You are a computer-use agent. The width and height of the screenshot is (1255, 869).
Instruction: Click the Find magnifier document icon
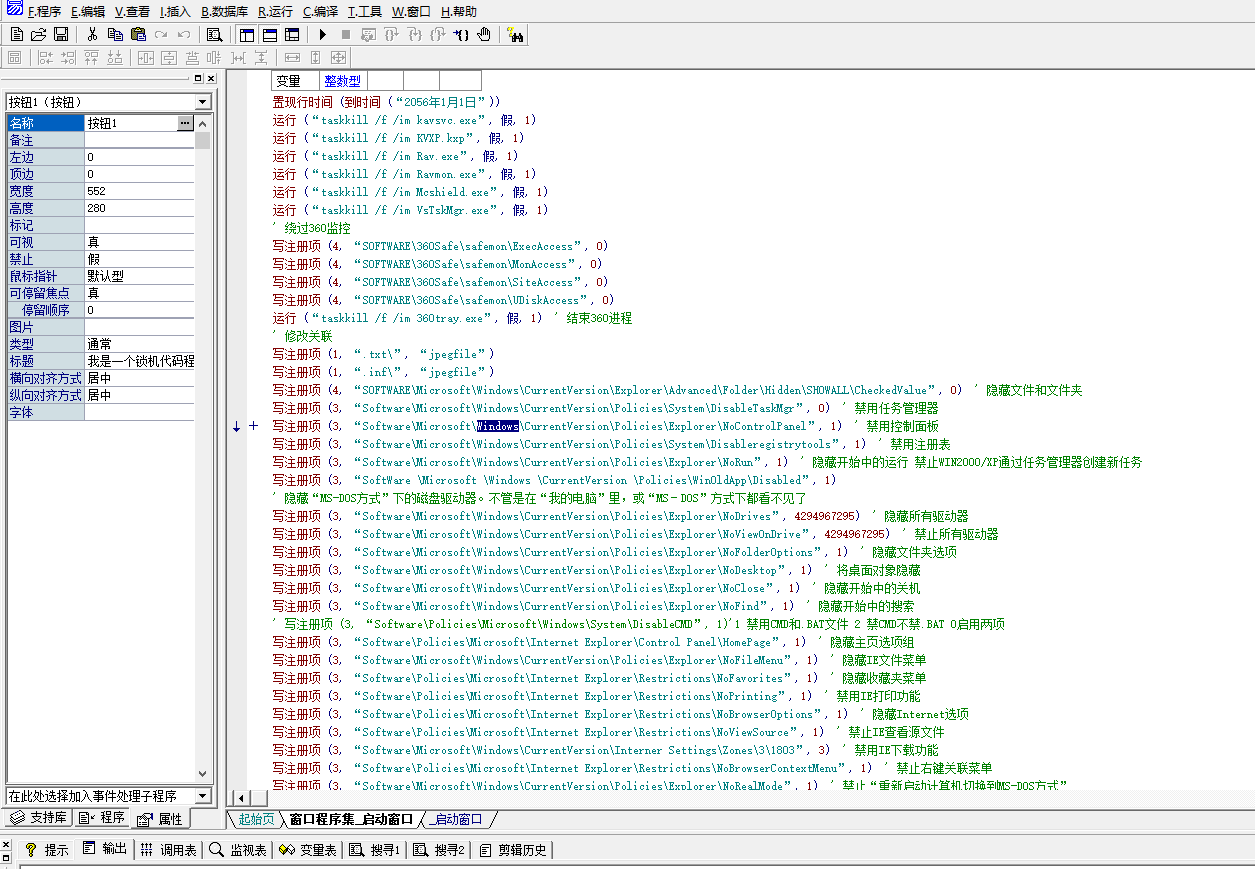213,34
